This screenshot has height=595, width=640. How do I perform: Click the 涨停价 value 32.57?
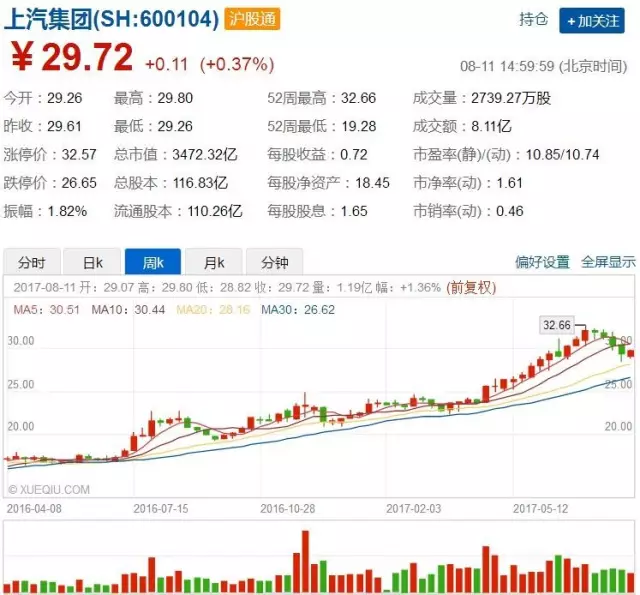point(79,155)
